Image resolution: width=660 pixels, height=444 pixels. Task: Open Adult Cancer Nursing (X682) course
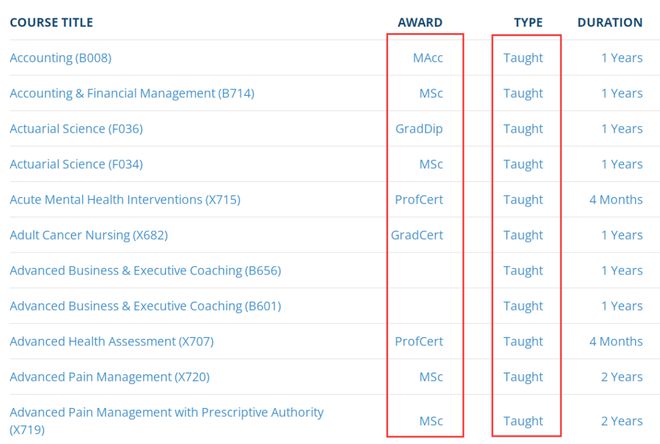(x=89, y=235)
